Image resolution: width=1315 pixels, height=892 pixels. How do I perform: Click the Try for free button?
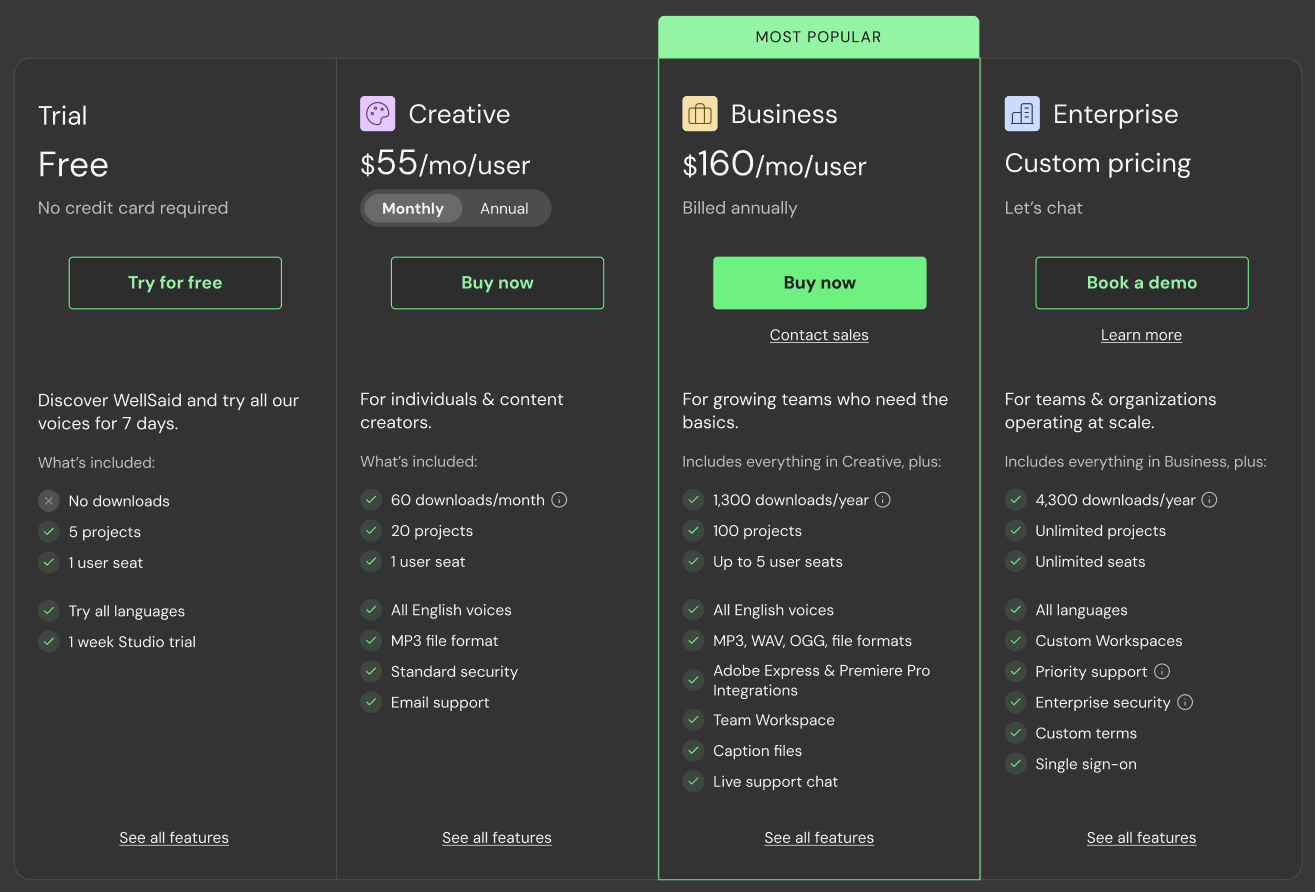click(175, 283)
